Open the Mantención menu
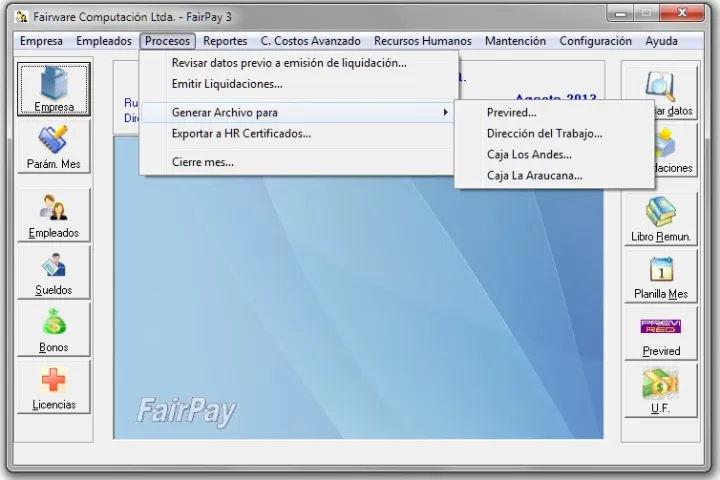 tap(515, 41)
